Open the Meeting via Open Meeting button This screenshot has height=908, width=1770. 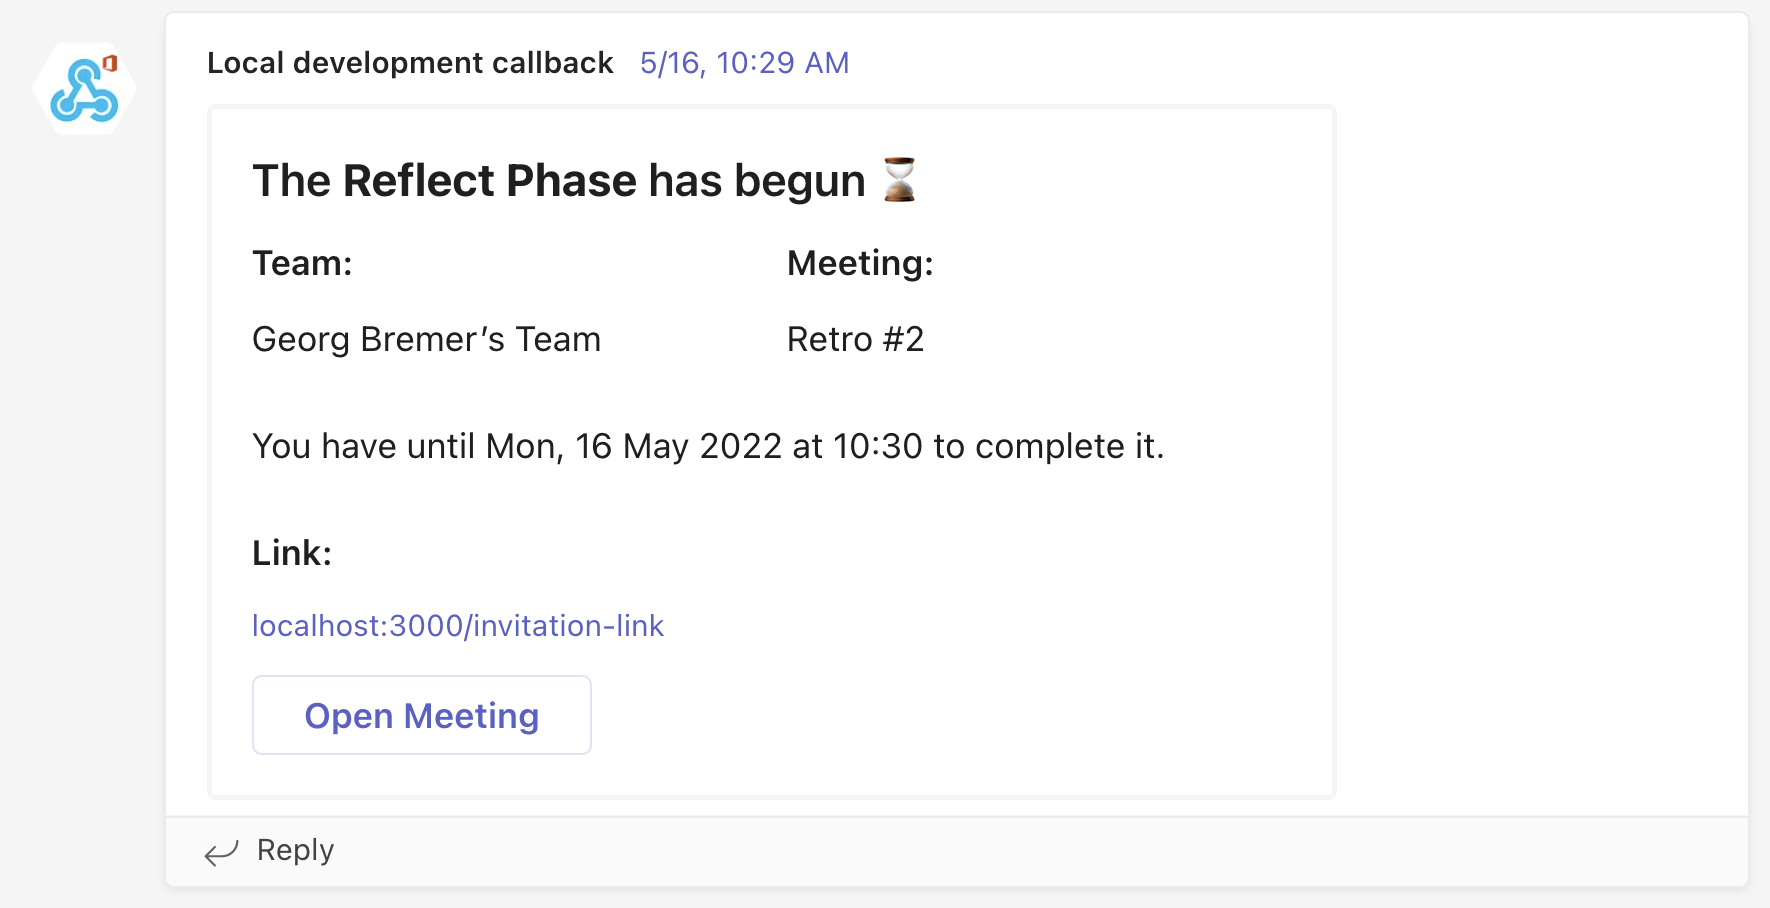[x=421, y=715]
